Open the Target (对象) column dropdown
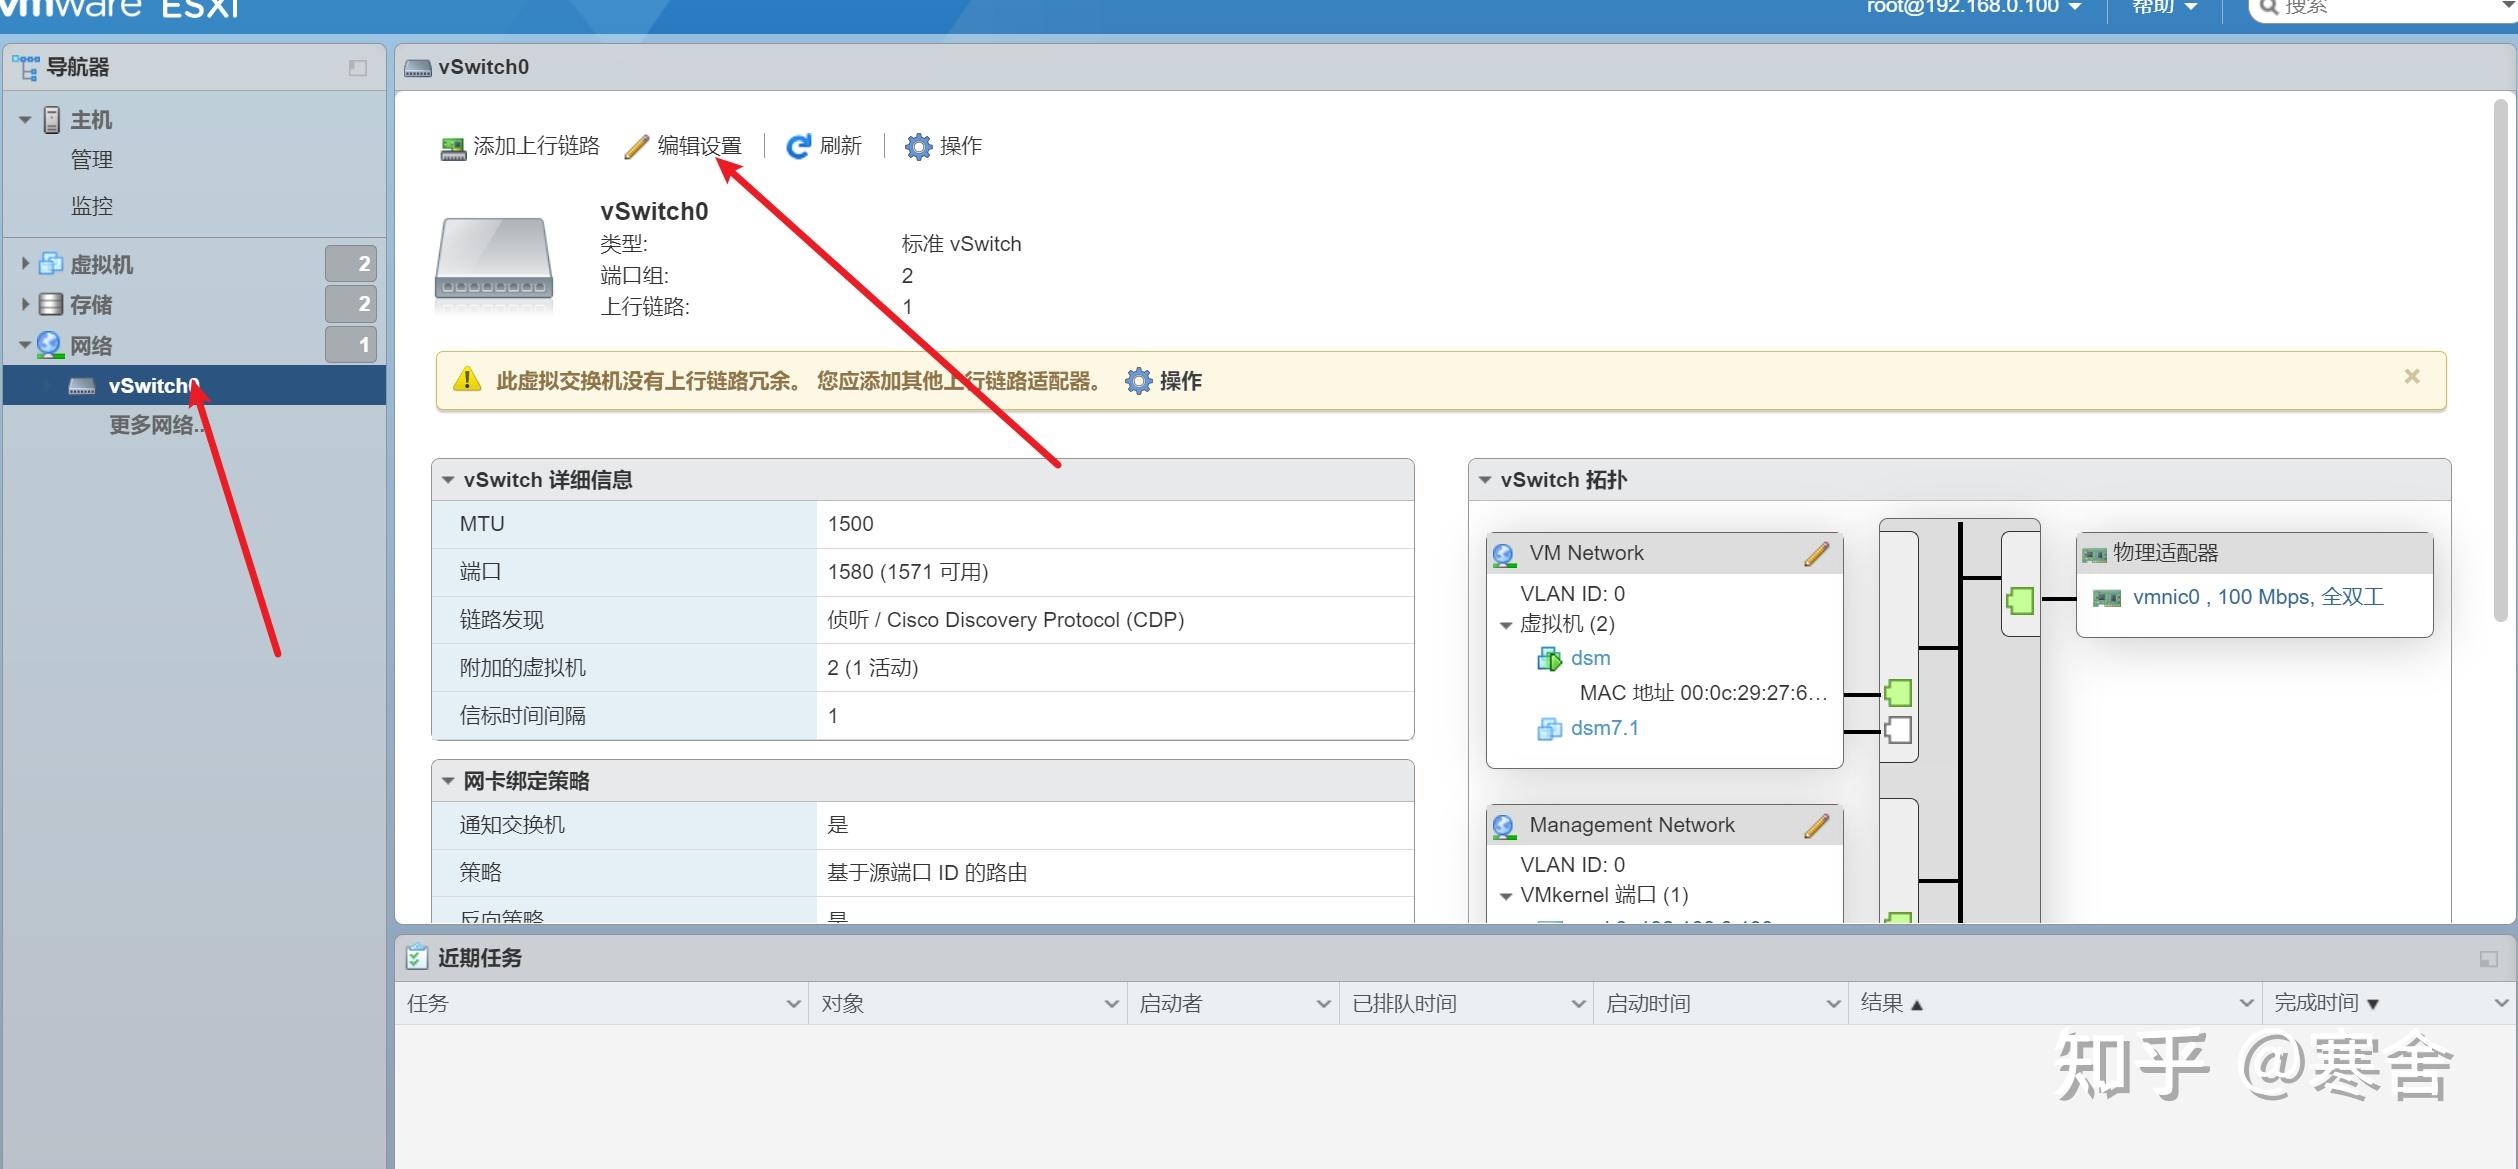The width and height of the screenshot is (2518, 1169). (x=1111, y=1004)
